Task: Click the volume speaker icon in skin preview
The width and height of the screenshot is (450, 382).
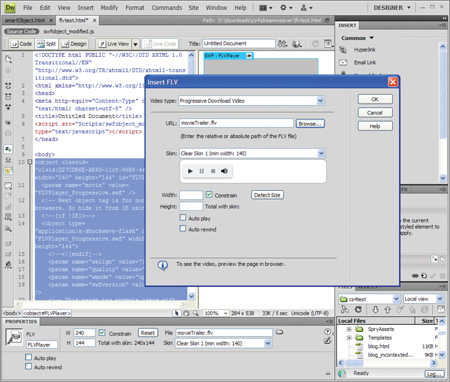Action: pos(224,171)
